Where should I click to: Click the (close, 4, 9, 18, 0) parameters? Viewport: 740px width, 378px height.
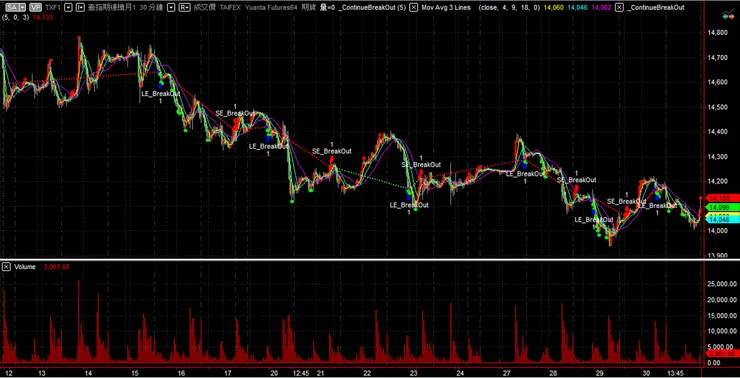[x=510, y=8]
